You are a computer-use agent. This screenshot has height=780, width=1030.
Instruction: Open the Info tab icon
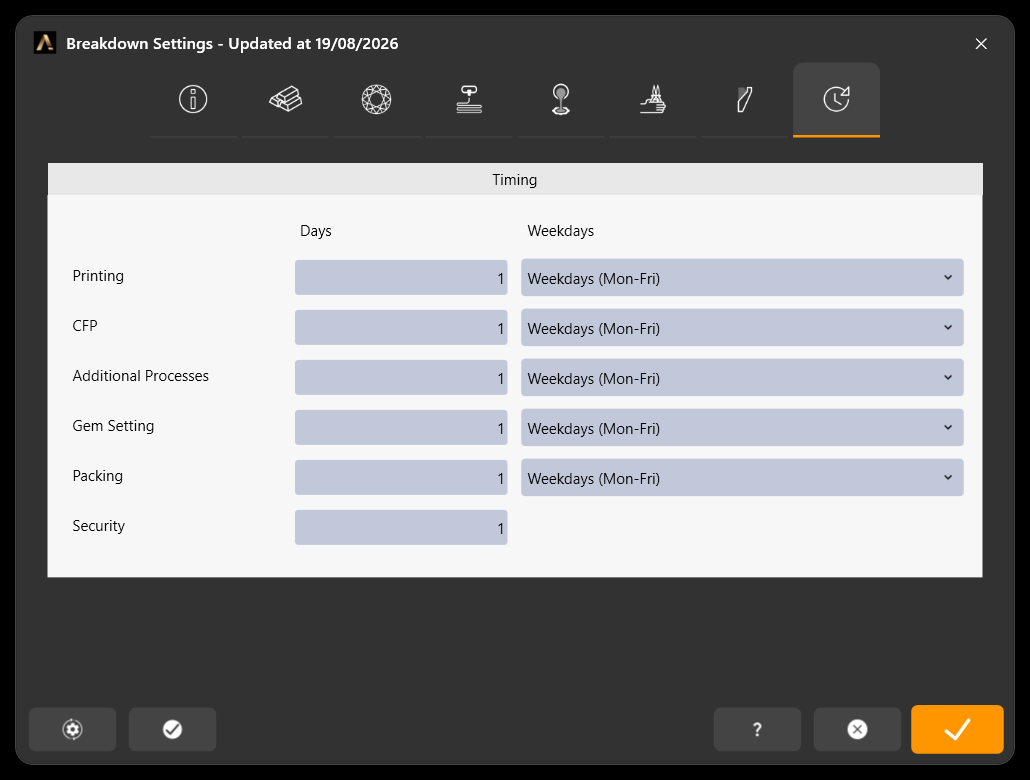click(x=193, y=100)
